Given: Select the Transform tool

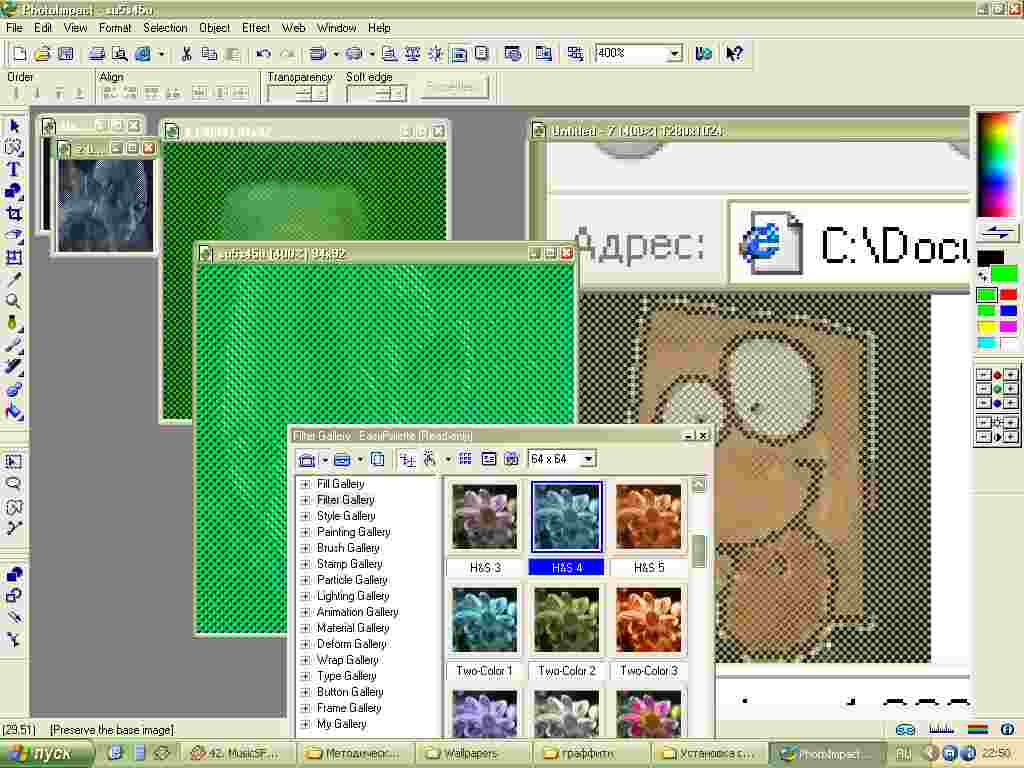Looking at the screenshot, I should click(14, 257).
